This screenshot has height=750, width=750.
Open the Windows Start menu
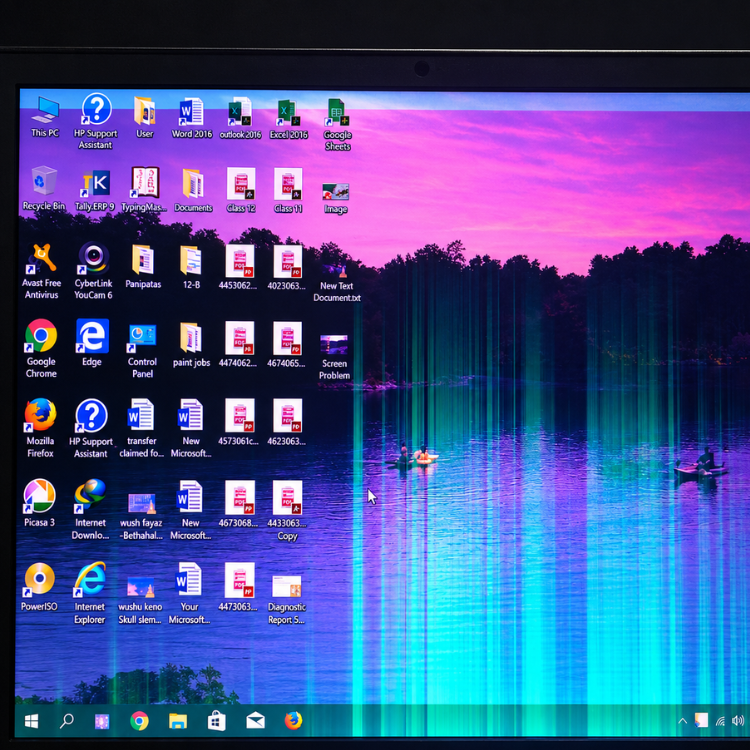pos(32,721)
